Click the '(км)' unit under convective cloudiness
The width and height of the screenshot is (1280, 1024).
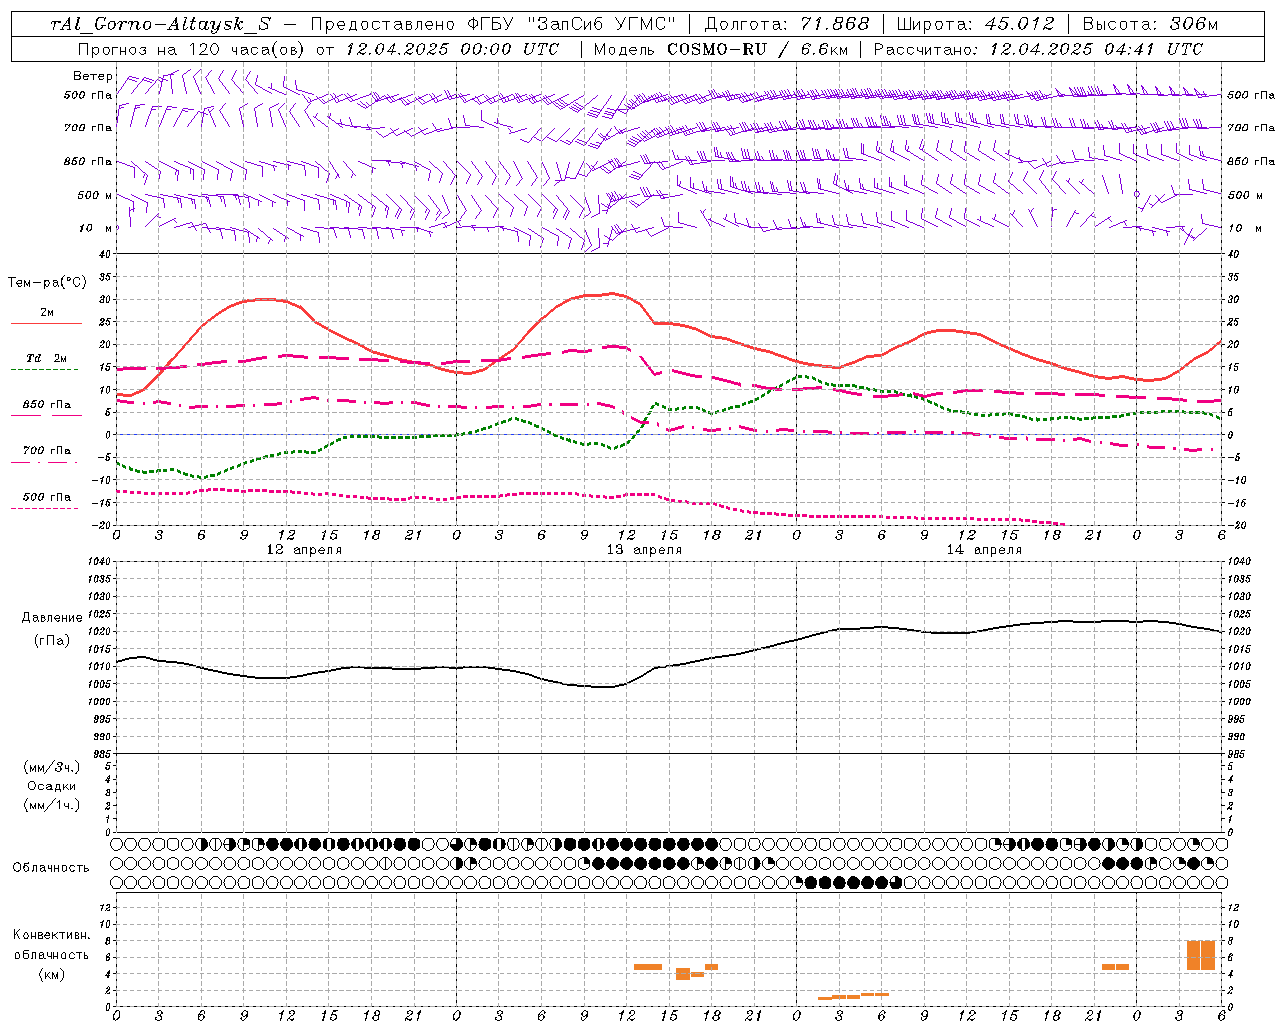52,974
